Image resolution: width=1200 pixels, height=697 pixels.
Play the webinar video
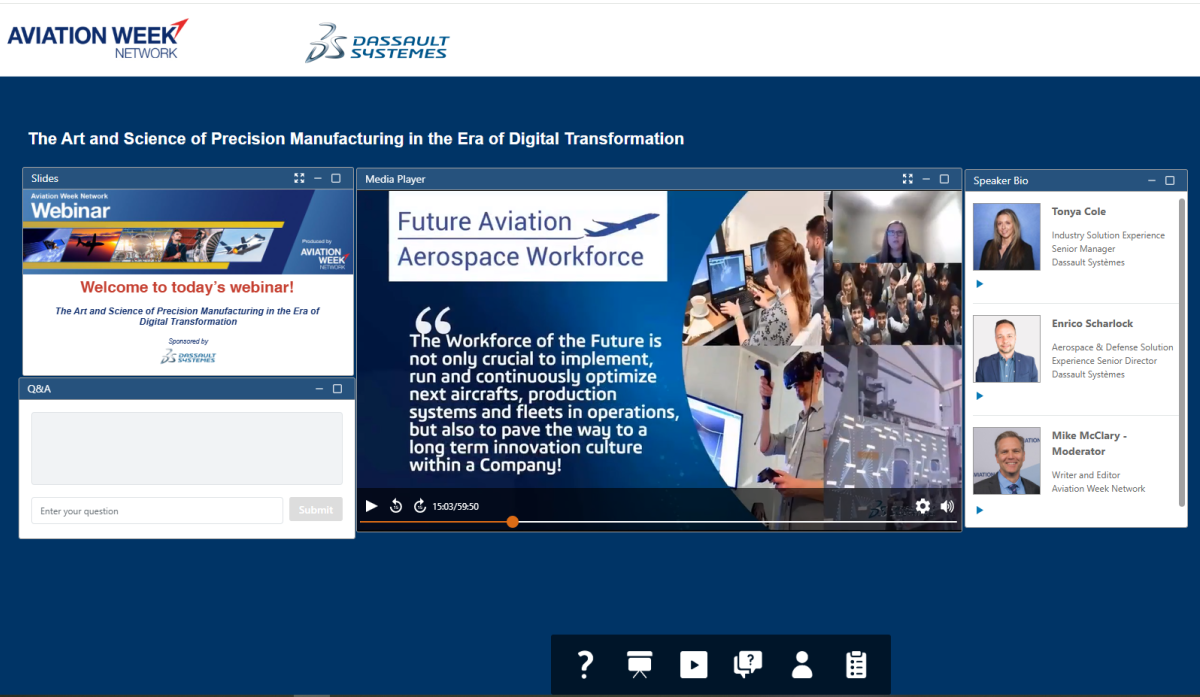[371, 506]
